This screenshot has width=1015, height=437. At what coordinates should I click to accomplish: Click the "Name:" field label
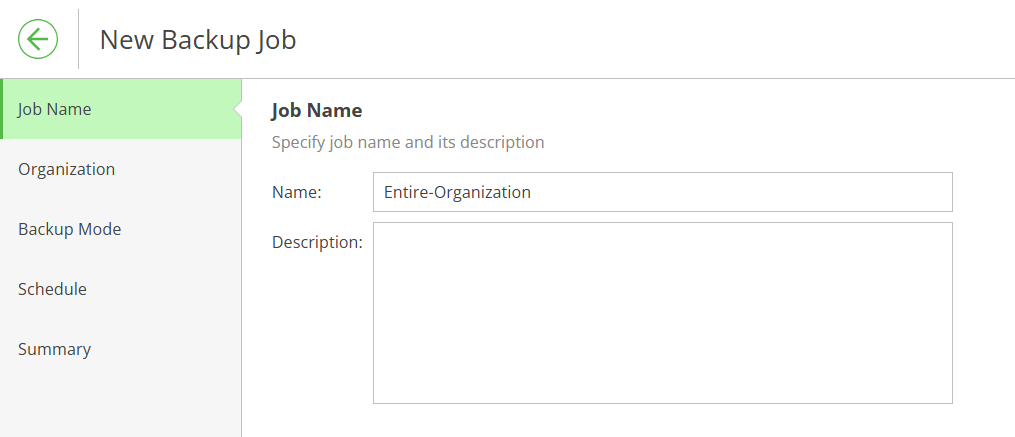[x=296, y=192]
